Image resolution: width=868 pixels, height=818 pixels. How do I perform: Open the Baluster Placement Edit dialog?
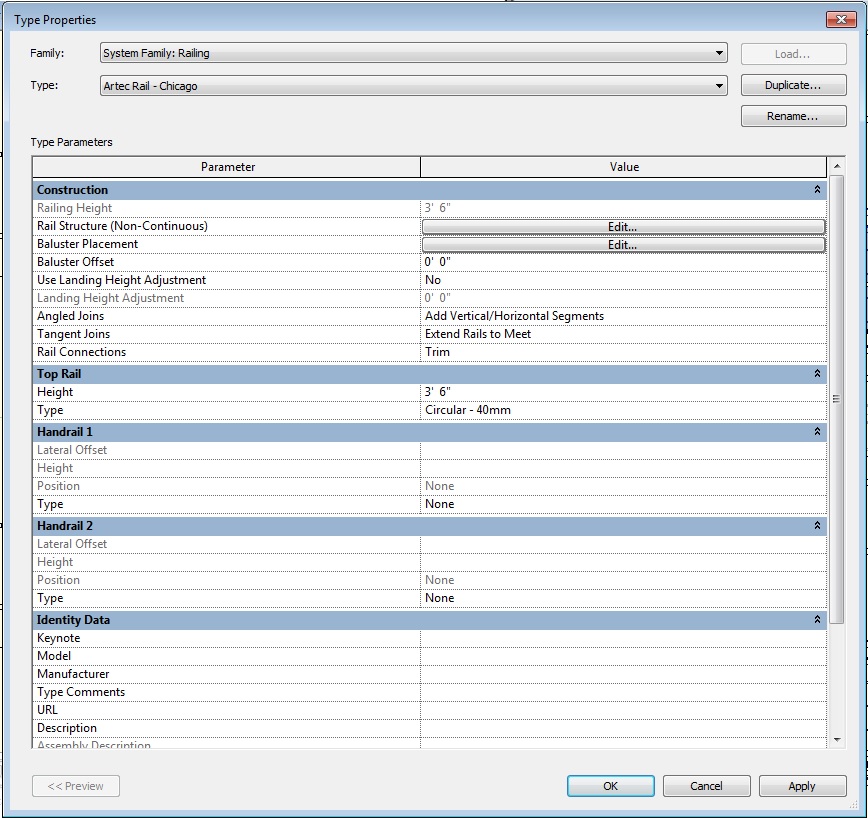pyautogui.click(x=623, y=245)
